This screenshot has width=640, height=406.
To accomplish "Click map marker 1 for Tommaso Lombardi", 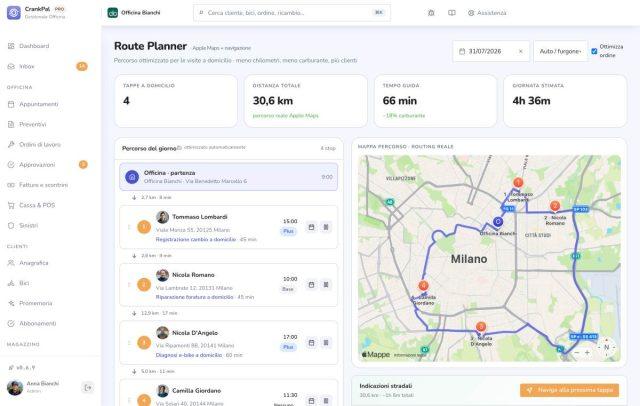I will 518,182.
